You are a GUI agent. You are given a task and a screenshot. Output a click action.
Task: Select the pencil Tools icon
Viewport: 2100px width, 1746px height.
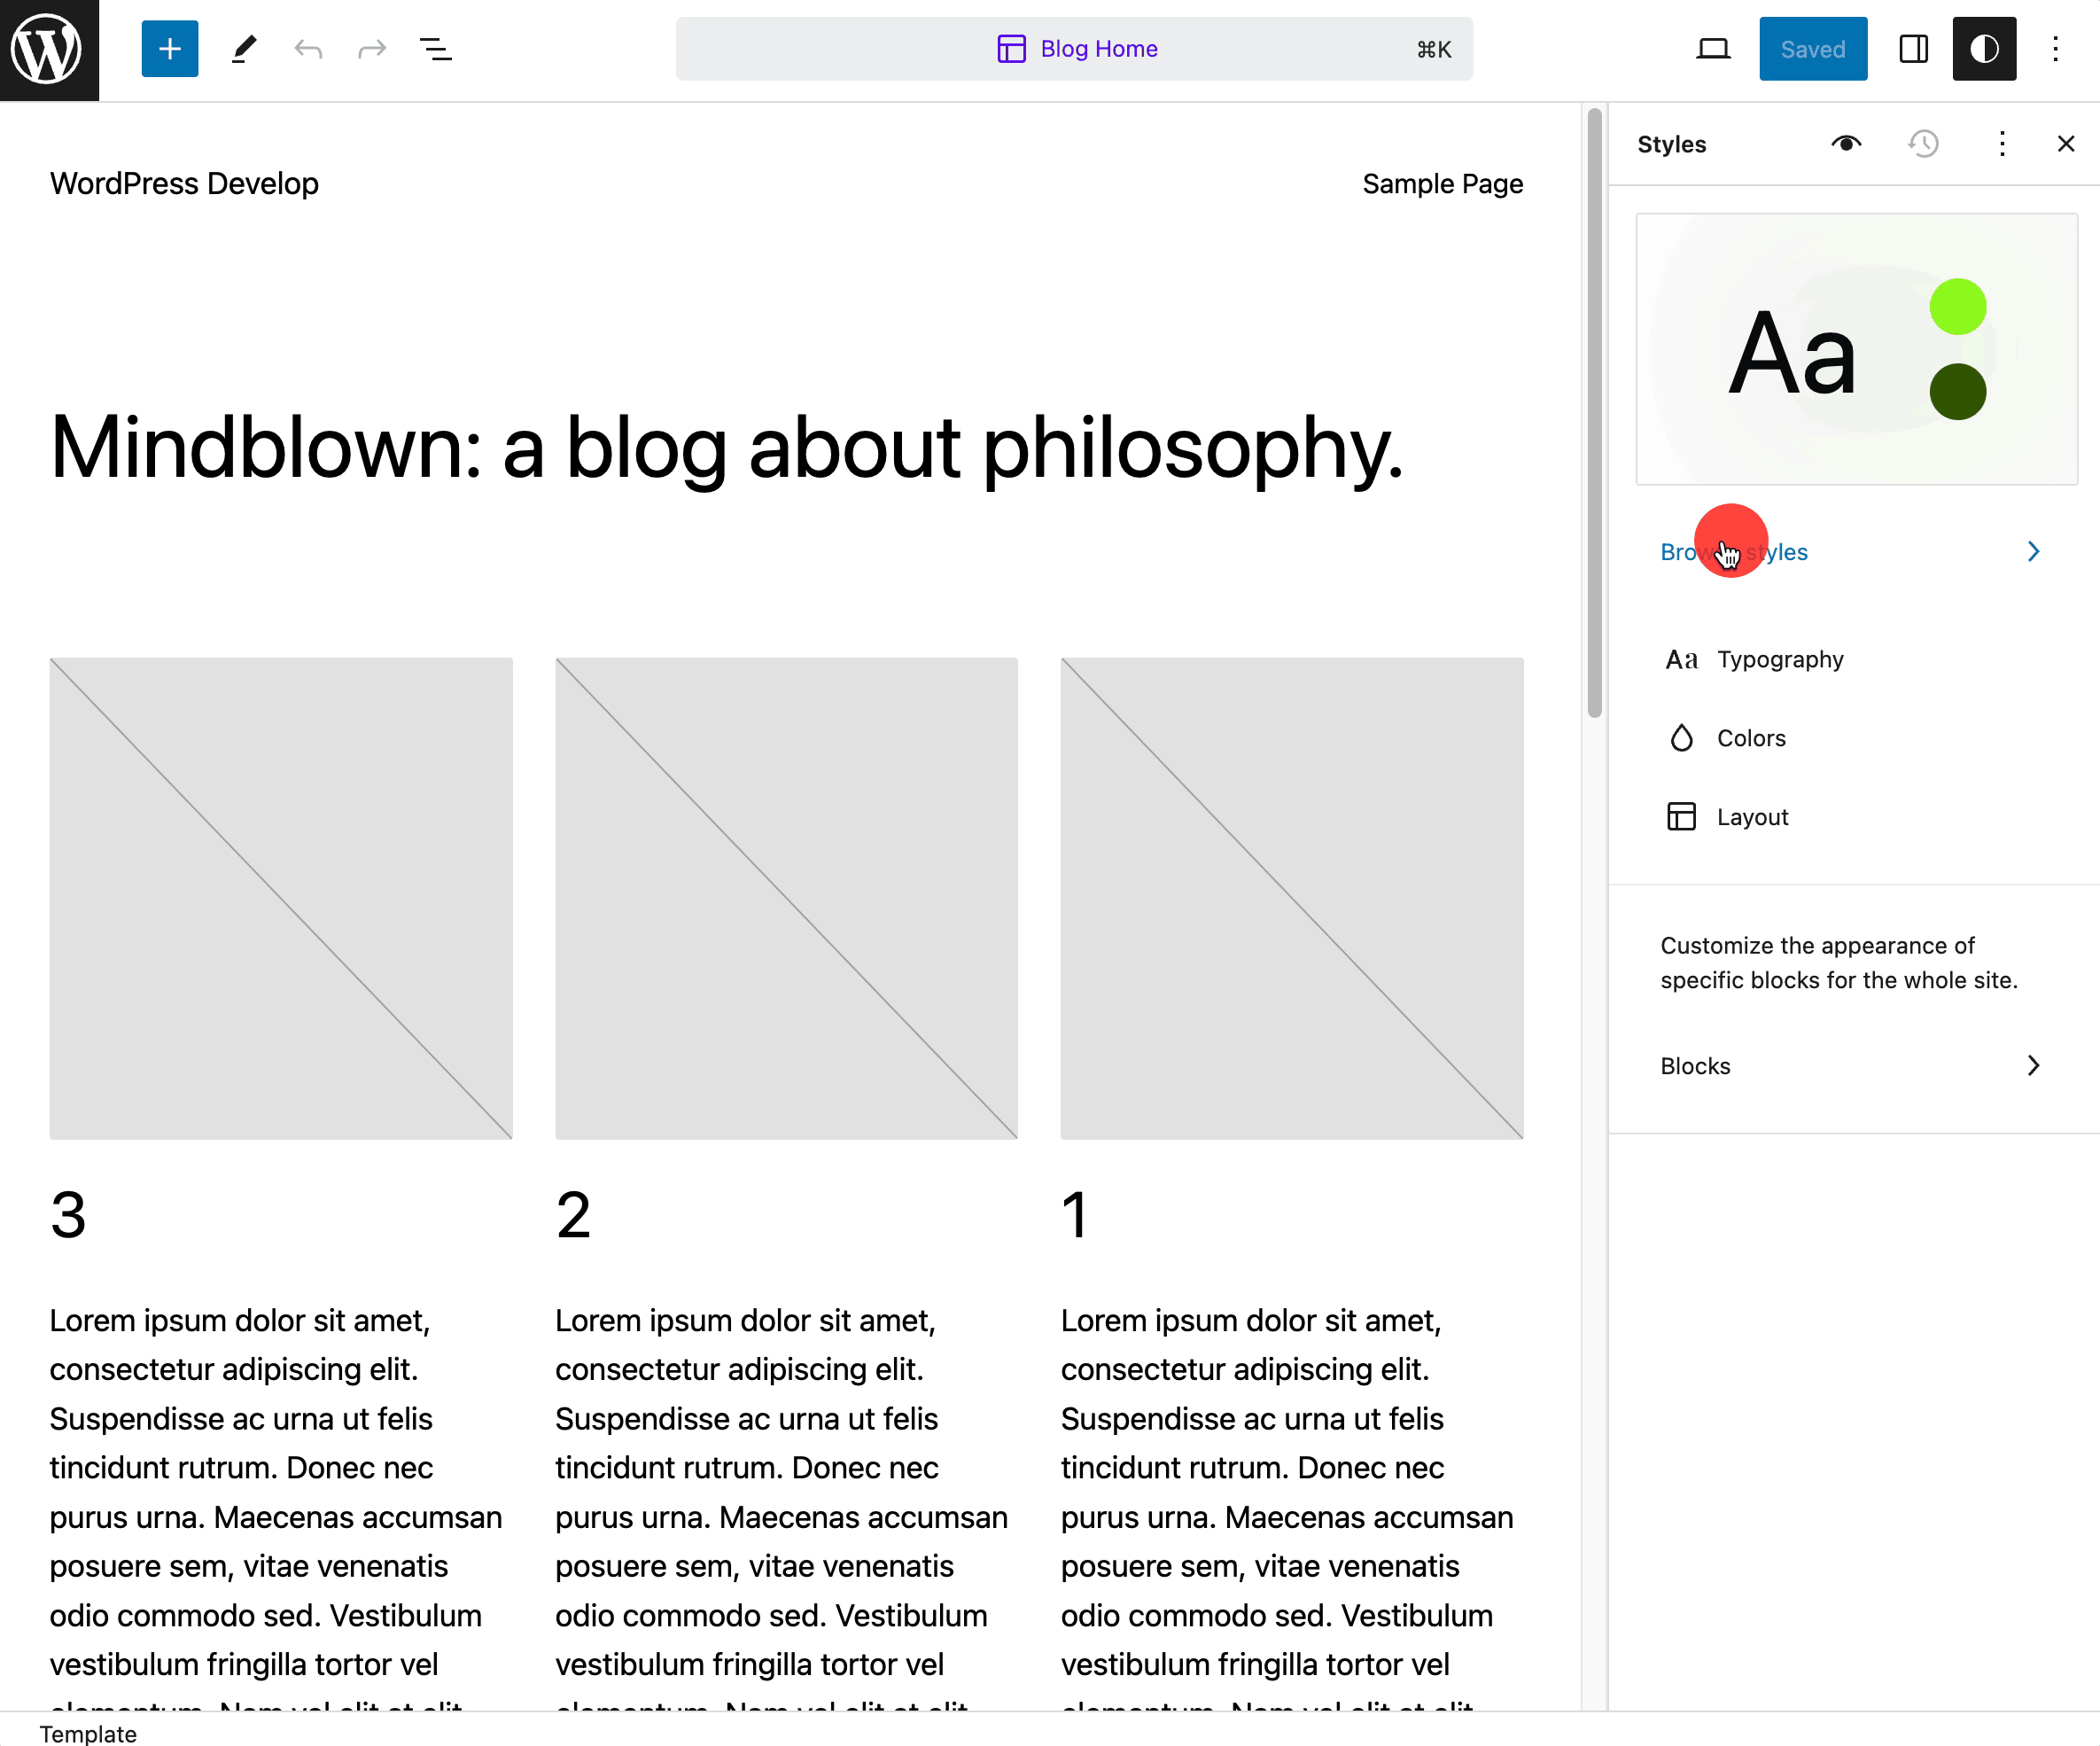coord(243,49)
